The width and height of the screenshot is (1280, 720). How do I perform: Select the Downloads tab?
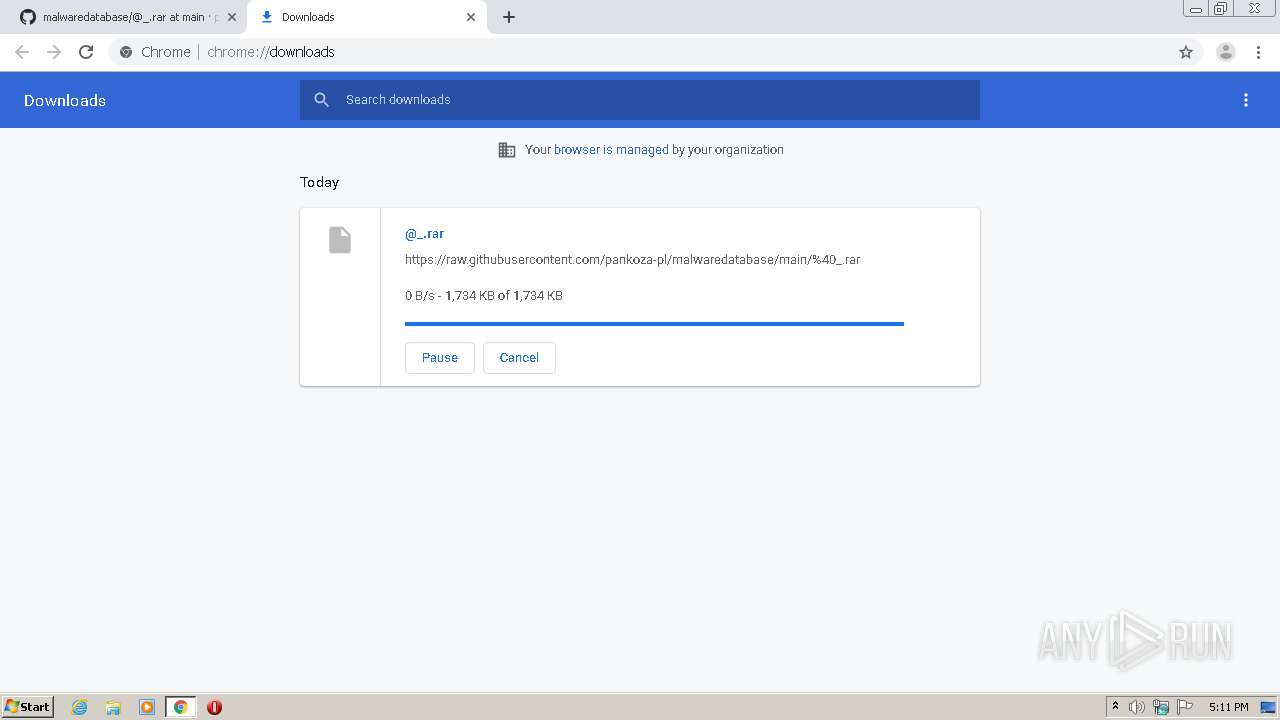[x=367, y=17]
